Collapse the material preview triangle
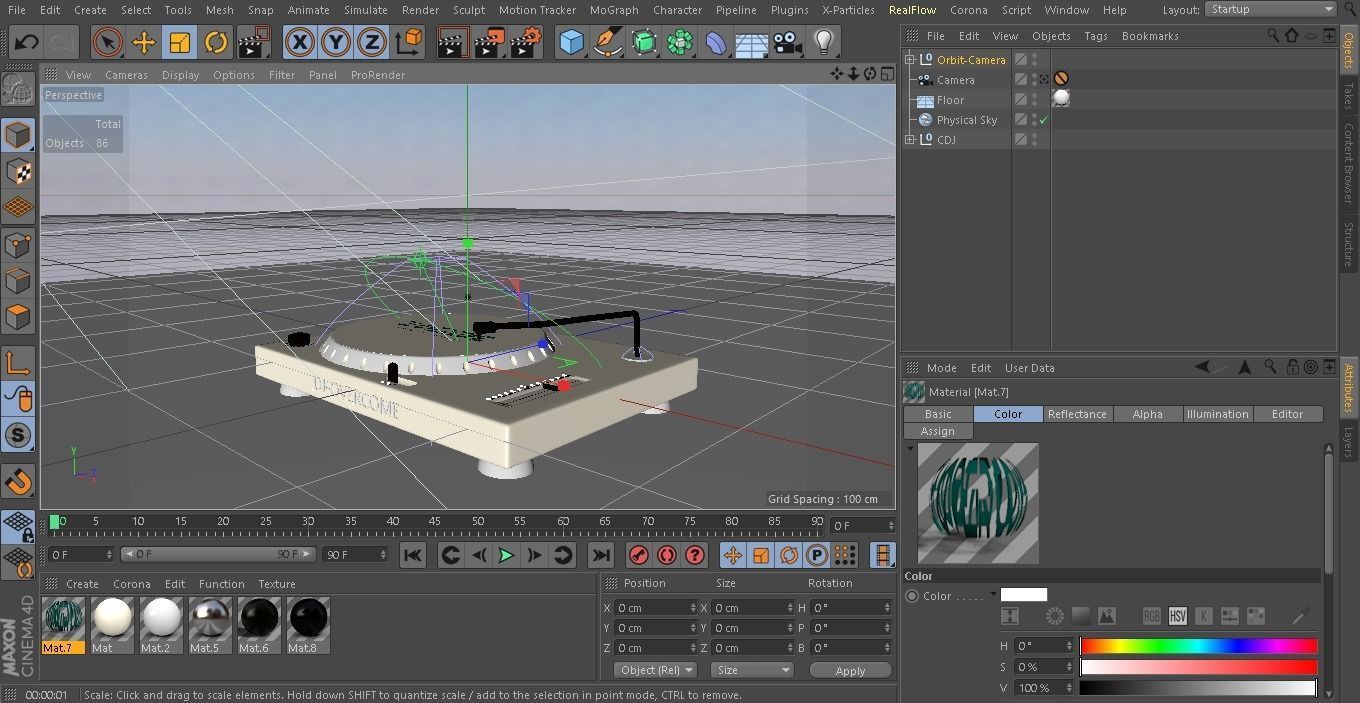Viewport: 1360px width, 703px height. (910, 448)
